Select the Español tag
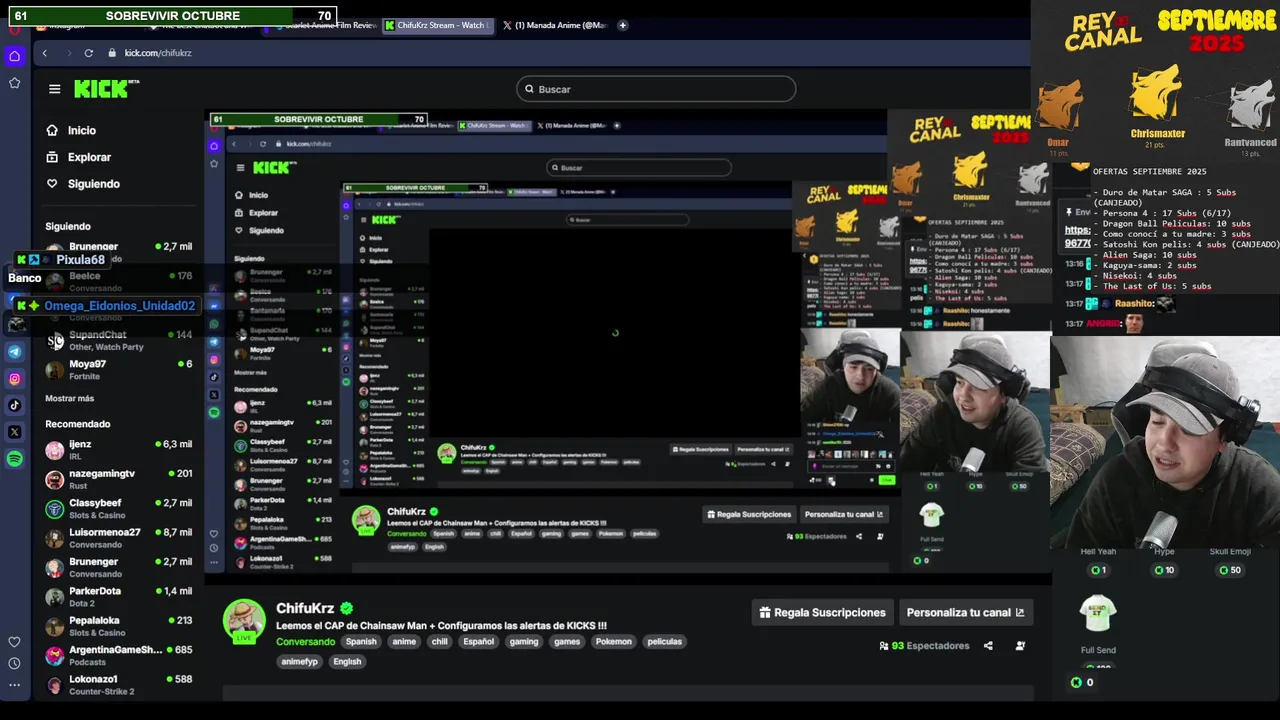Image resolution: width=1280 pixels, height=720 pixels. pyautogui.click(x=478, y=642)
